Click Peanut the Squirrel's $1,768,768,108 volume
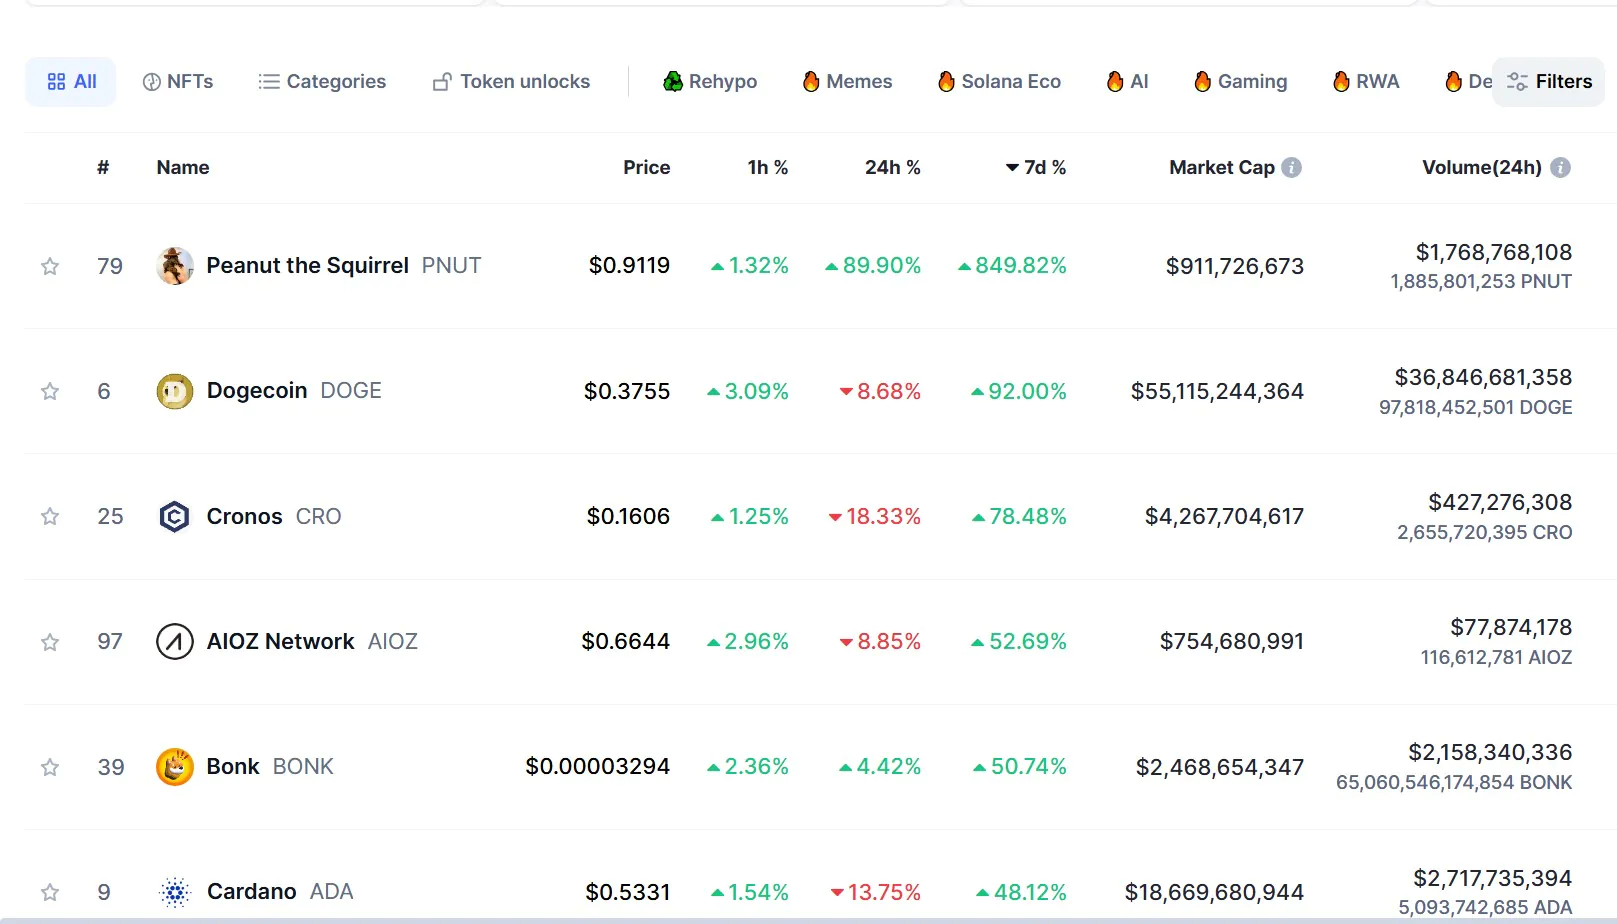Screen dimensions: 1617x924 point(1494,253)
